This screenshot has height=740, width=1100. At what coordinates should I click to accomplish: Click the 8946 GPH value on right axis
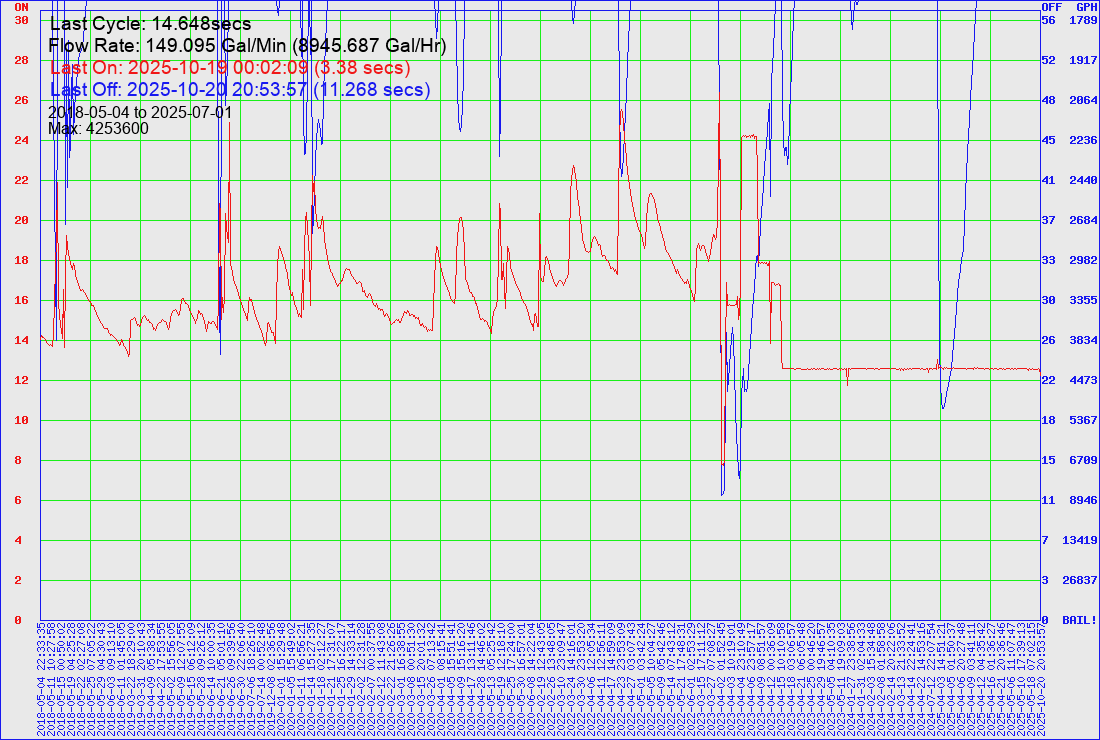pos(1084,500)
